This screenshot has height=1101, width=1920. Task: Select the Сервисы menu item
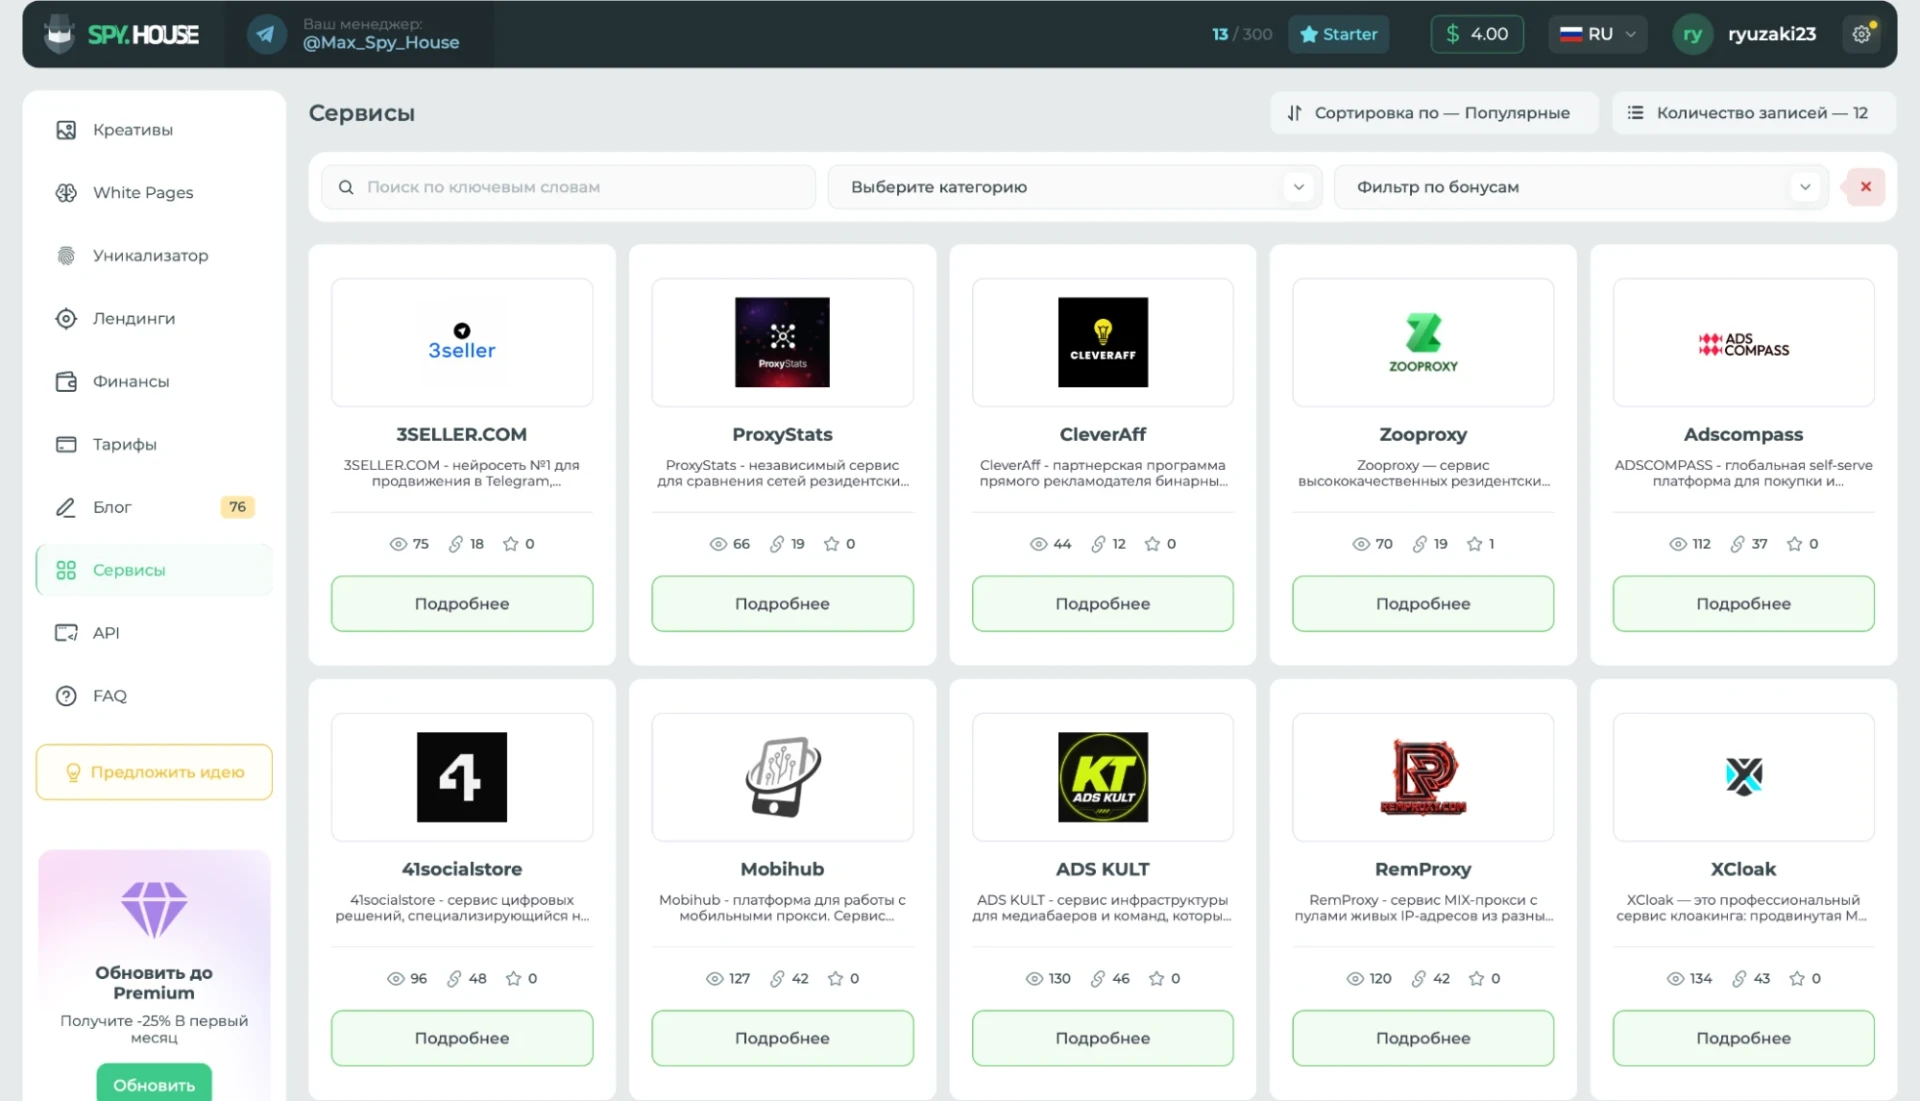pos(154,570)
